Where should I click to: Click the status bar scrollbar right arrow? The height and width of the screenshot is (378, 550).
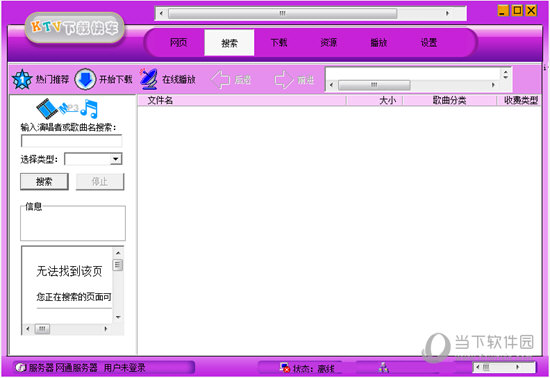point(517,367)
